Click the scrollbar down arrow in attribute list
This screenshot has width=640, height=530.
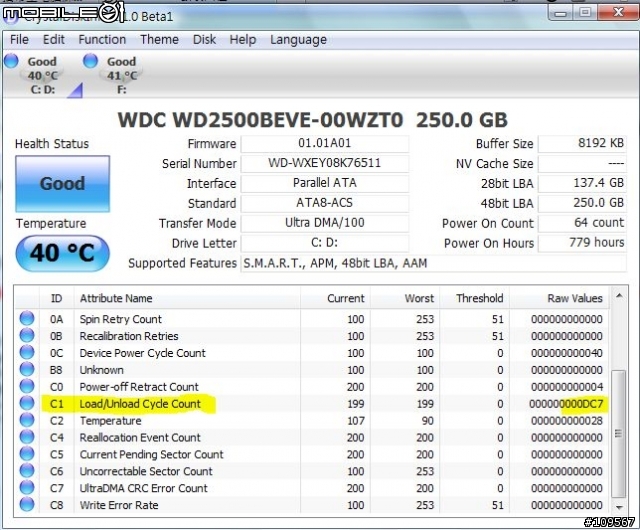coord(619,508)
